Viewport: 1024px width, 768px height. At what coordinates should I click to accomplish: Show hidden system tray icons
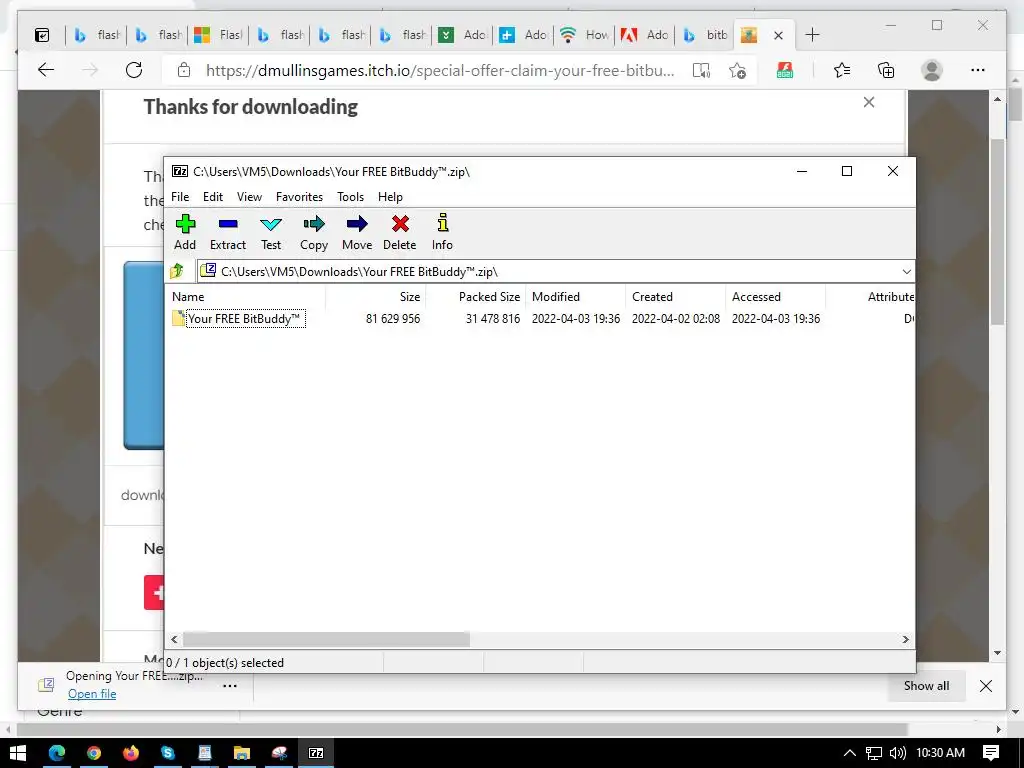(850, 753)
